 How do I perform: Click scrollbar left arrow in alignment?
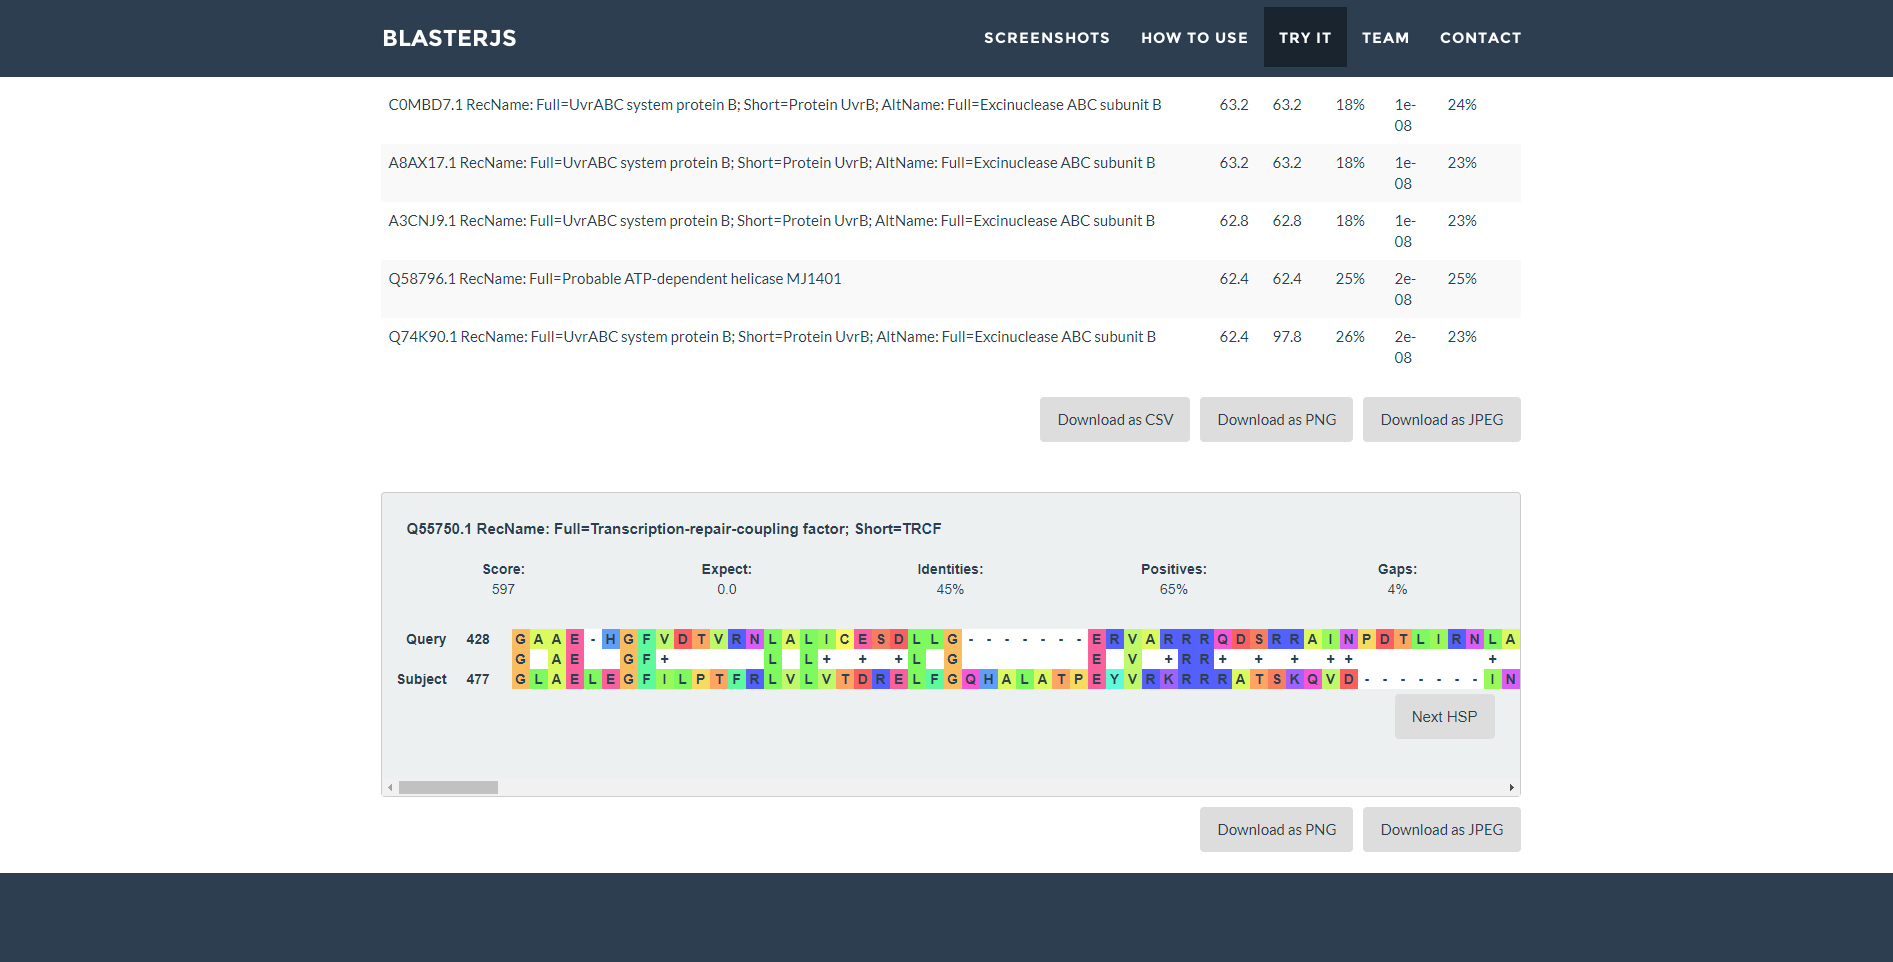coord(390,788)
